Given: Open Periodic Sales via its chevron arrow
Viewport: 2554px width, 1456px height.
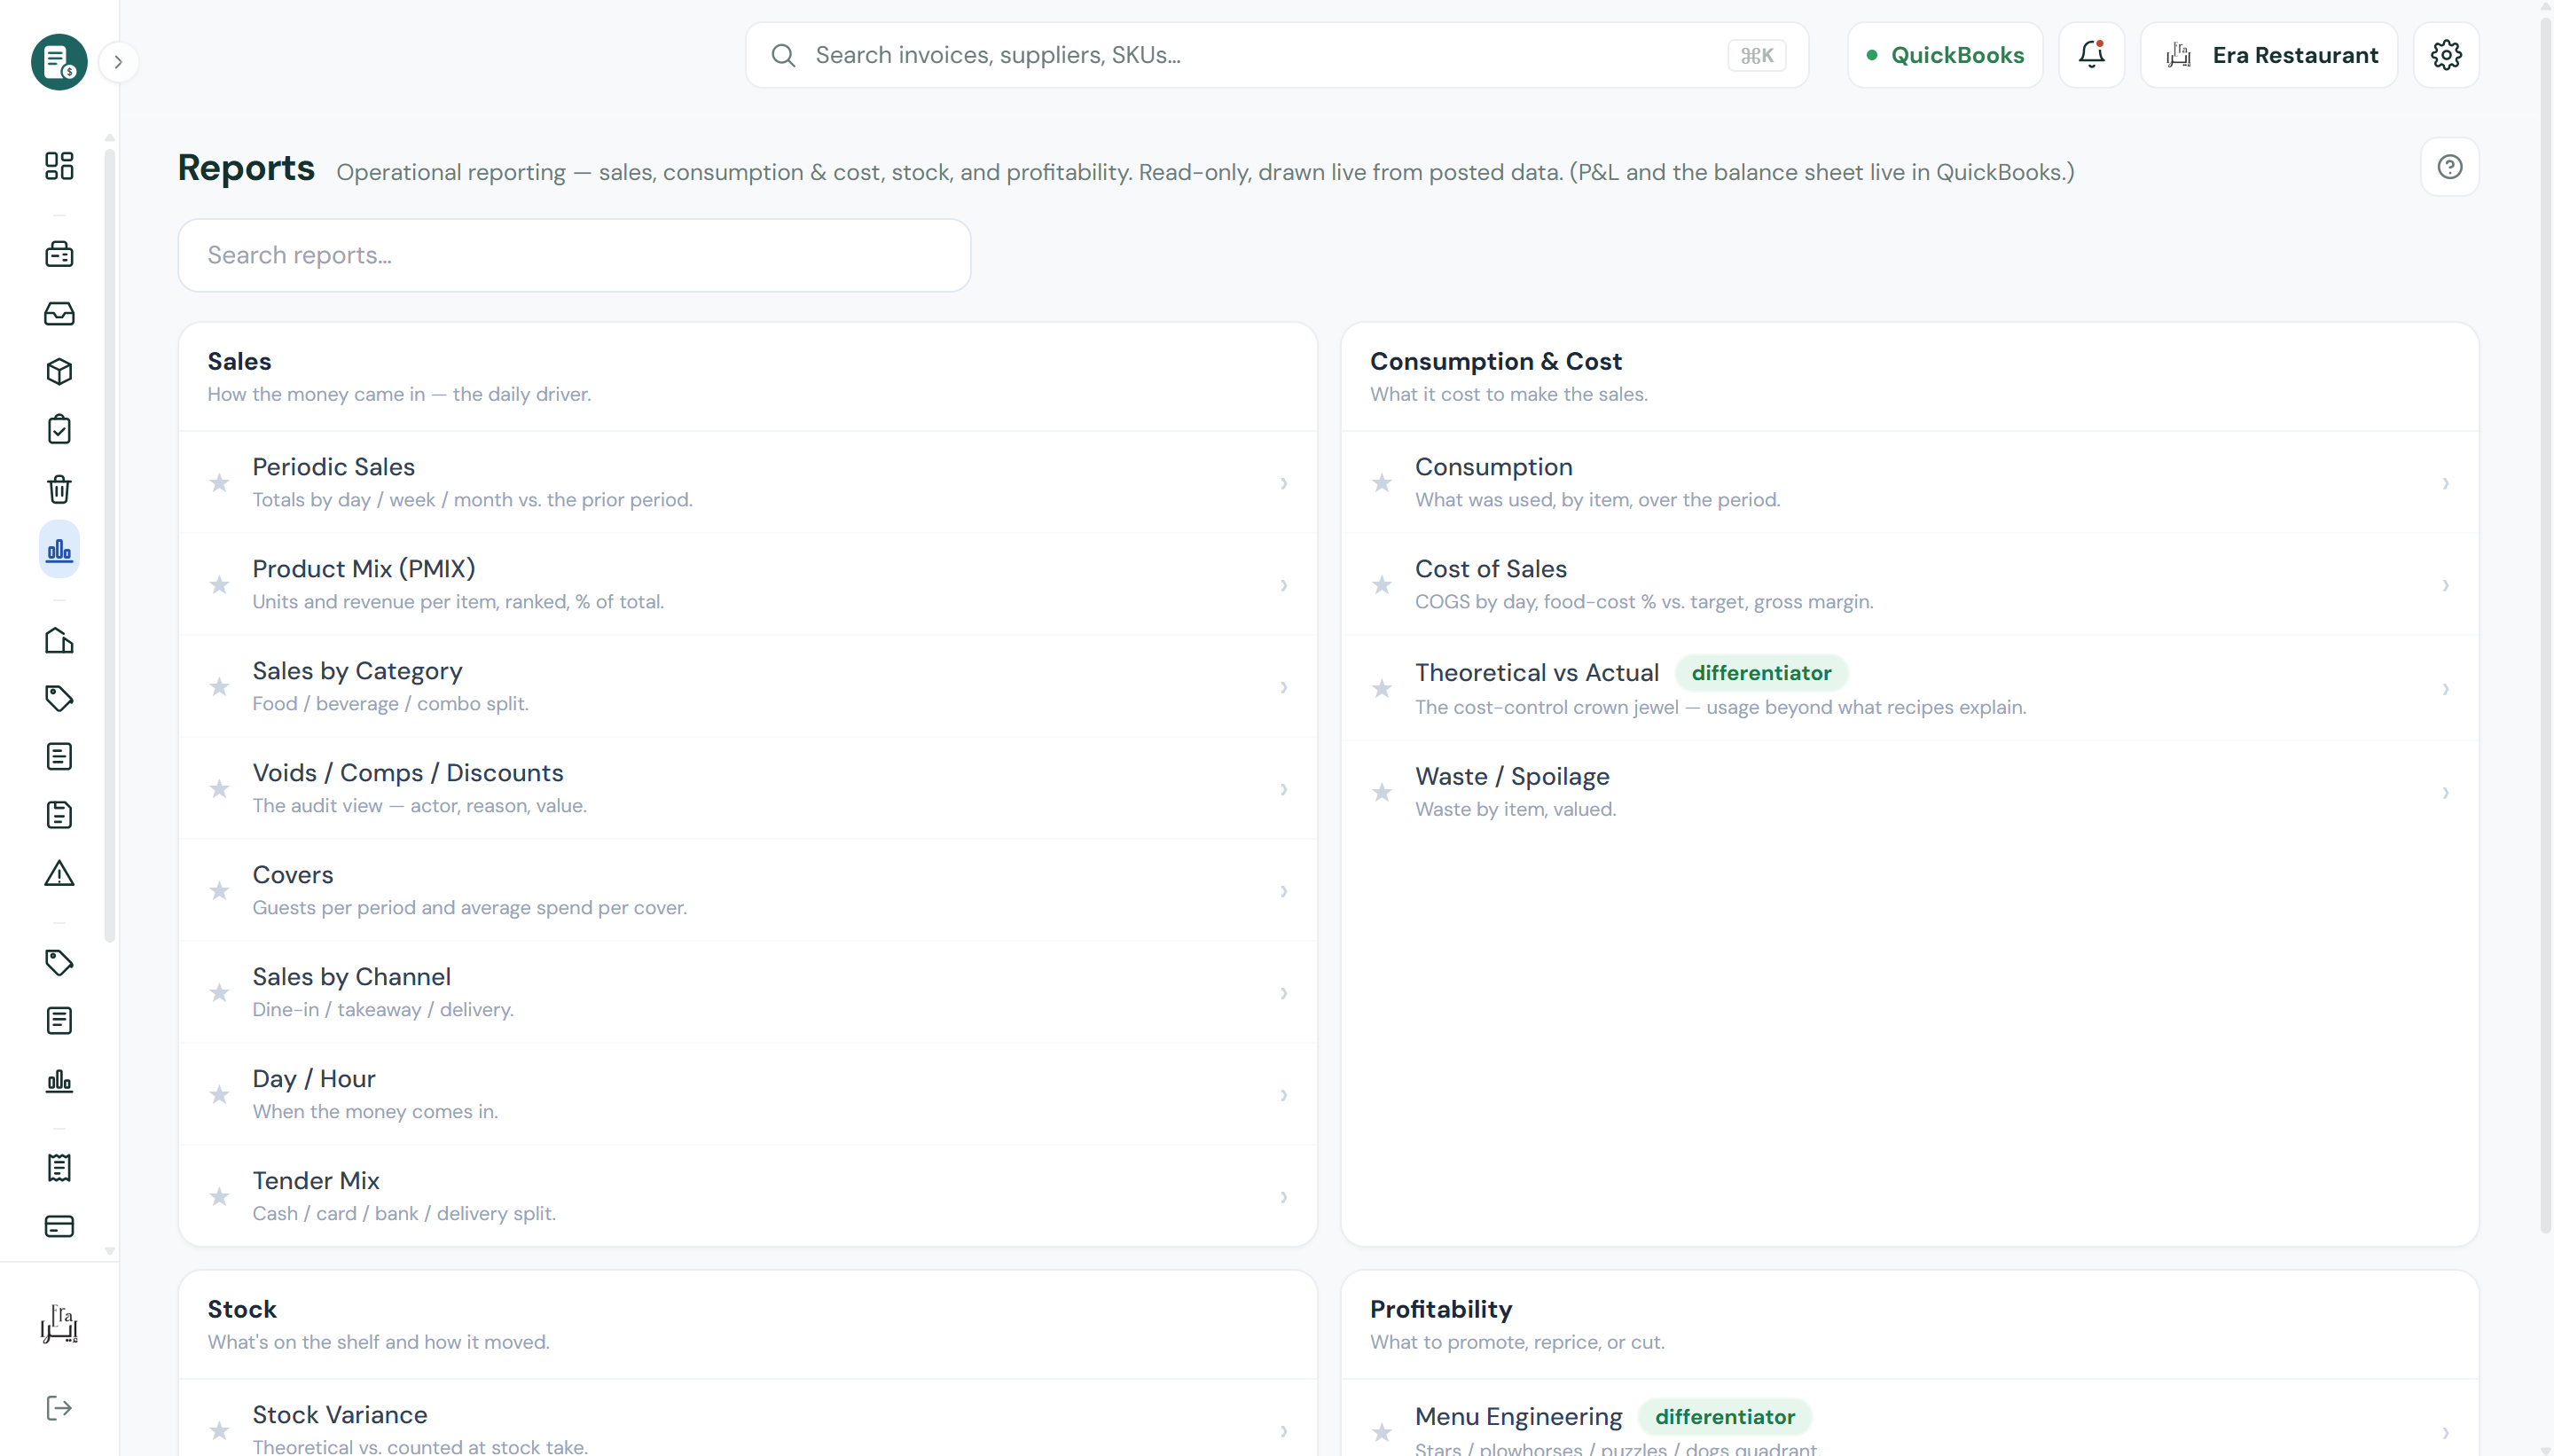Looking at the screenshot, I should [1284, 483].
